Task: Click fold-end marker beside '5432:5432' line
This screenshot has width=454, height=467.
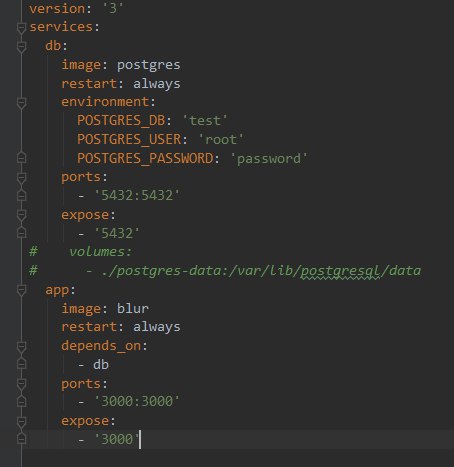Action: [21, 195]
